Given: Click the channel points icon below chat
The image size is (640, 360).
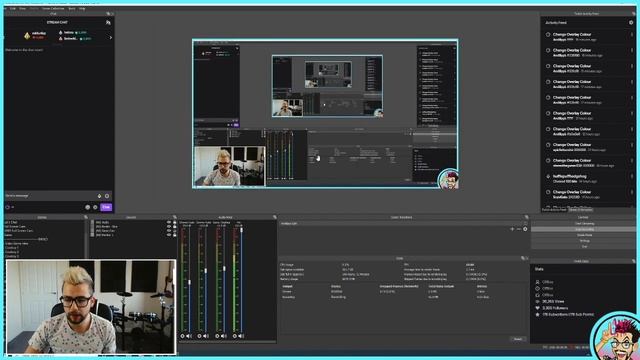Looking at the screenshot, I should (x=7, y=207).
